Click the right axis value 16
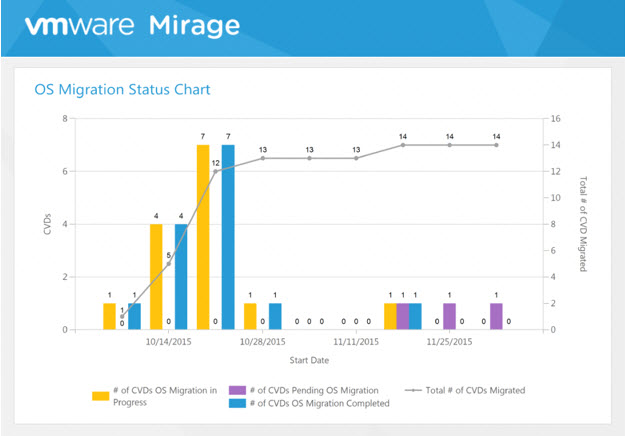The width and height of the screenshot is (625, 436). click(x=556, y=119)
